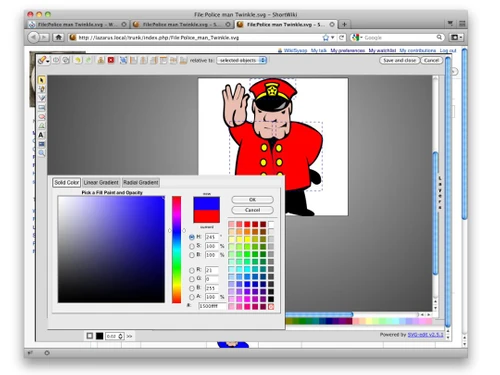500x375 pixels.
Task: Click Cancel button next to Save and close
Action: point(432,60)
